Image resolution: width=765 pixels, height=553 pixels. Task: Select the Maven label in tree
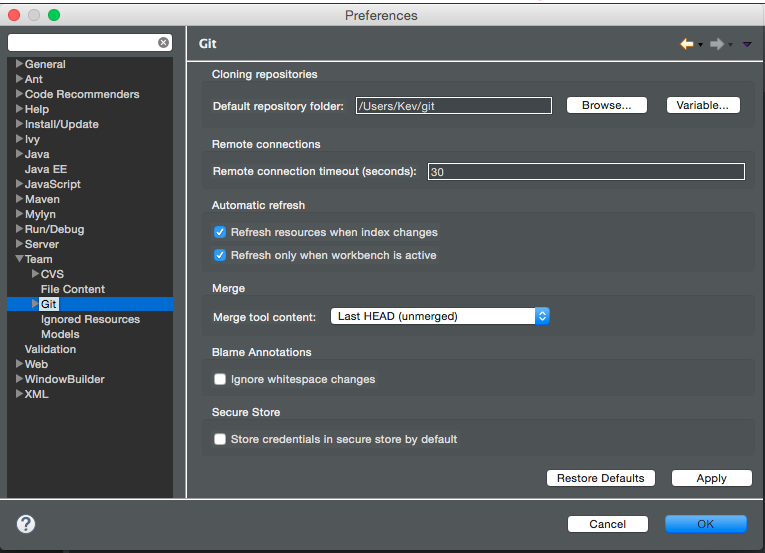coord(42,199)
